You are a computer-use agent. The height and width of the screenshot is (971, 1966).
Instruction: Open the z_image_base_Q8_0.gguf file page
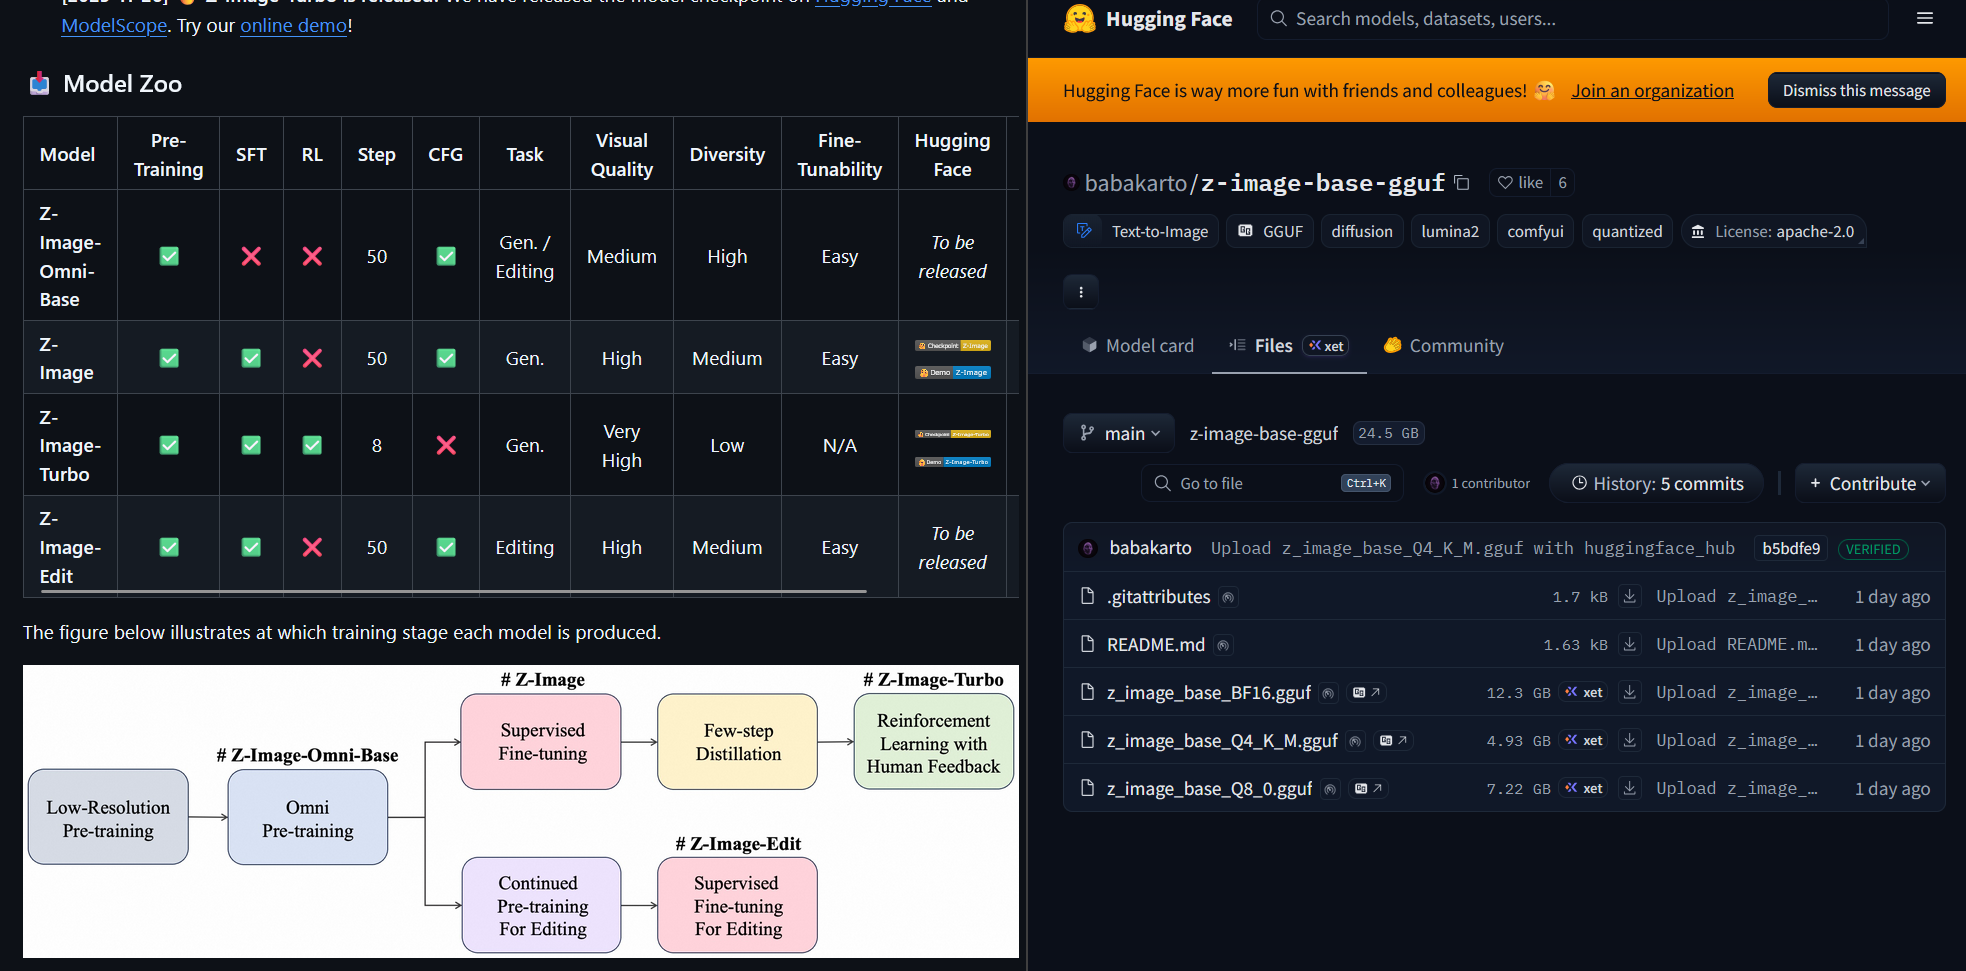click(x=1210, y=788)
